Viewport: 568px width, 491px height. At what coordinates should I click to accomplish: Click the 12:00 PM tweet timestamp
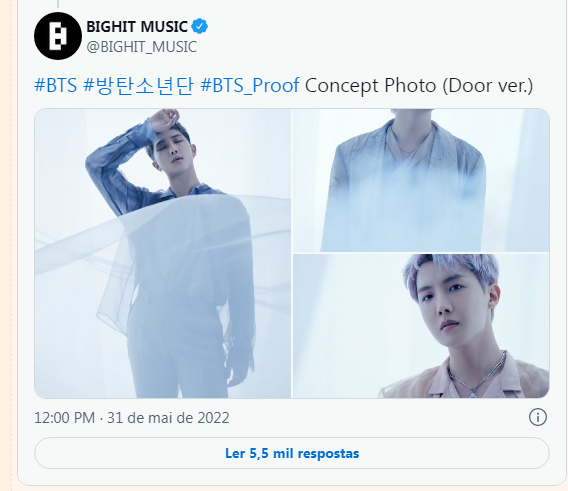pos(64,418)
